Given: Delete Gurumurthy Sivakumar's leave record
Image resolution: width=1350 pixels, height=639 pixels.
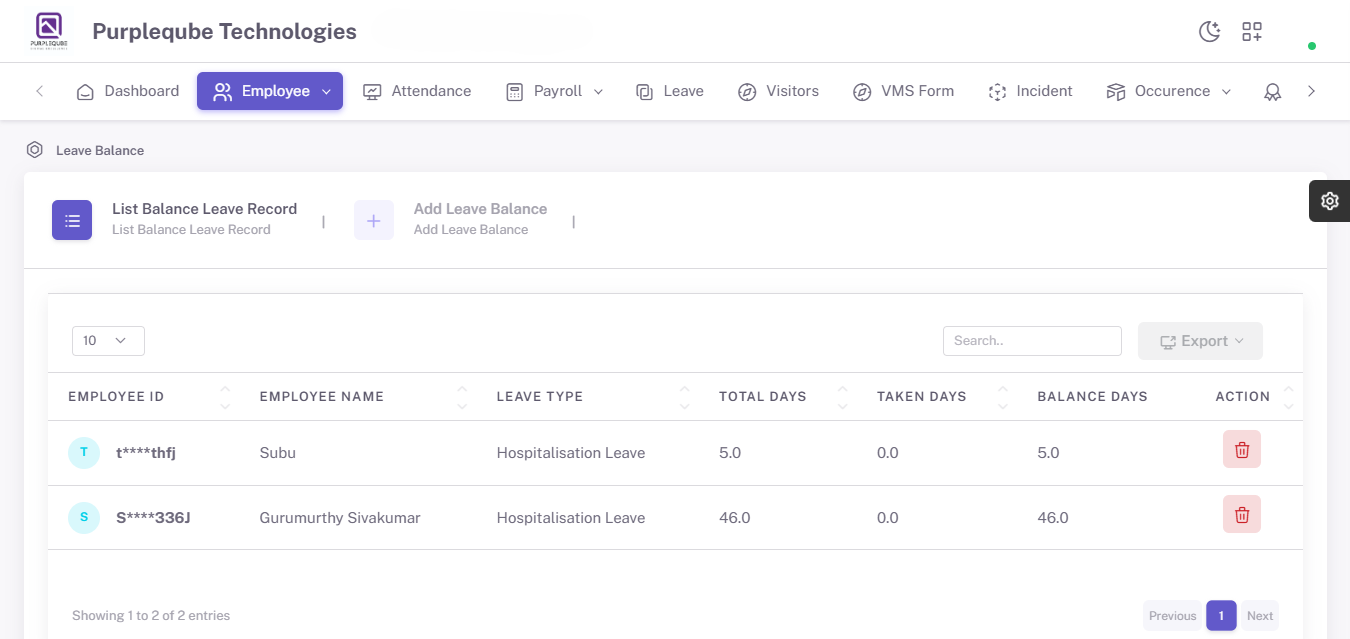Looking at the screenshot, I should pos(1242,514).
